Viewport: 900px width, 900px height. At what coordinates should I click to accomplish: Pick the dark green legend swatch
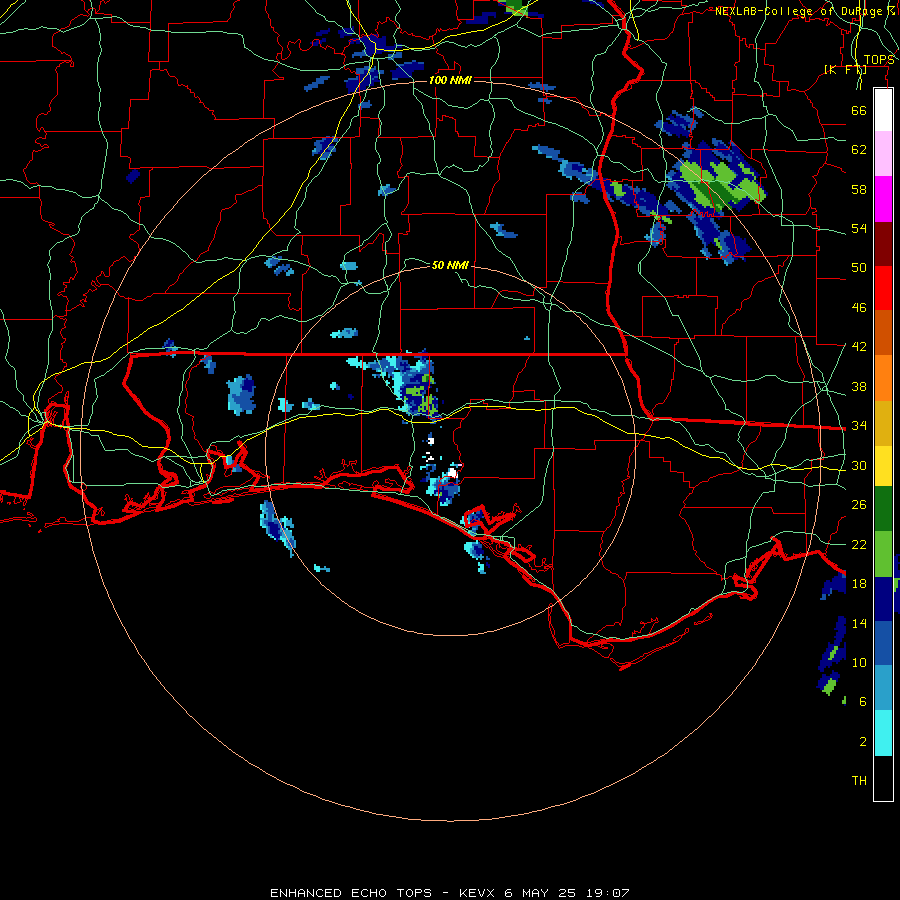tap(883, 509)
